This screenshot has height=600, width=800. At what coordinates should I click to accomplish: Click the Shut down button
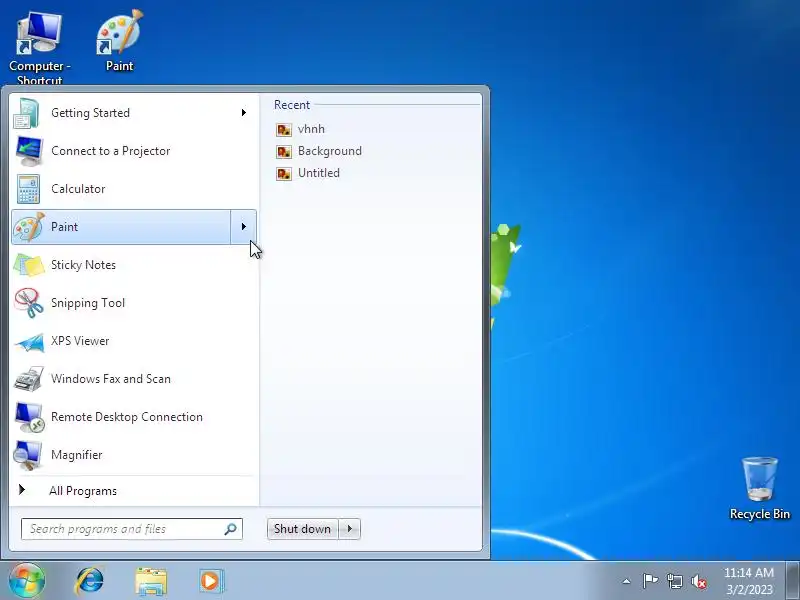pyautogui.click(x=303, y=529)
